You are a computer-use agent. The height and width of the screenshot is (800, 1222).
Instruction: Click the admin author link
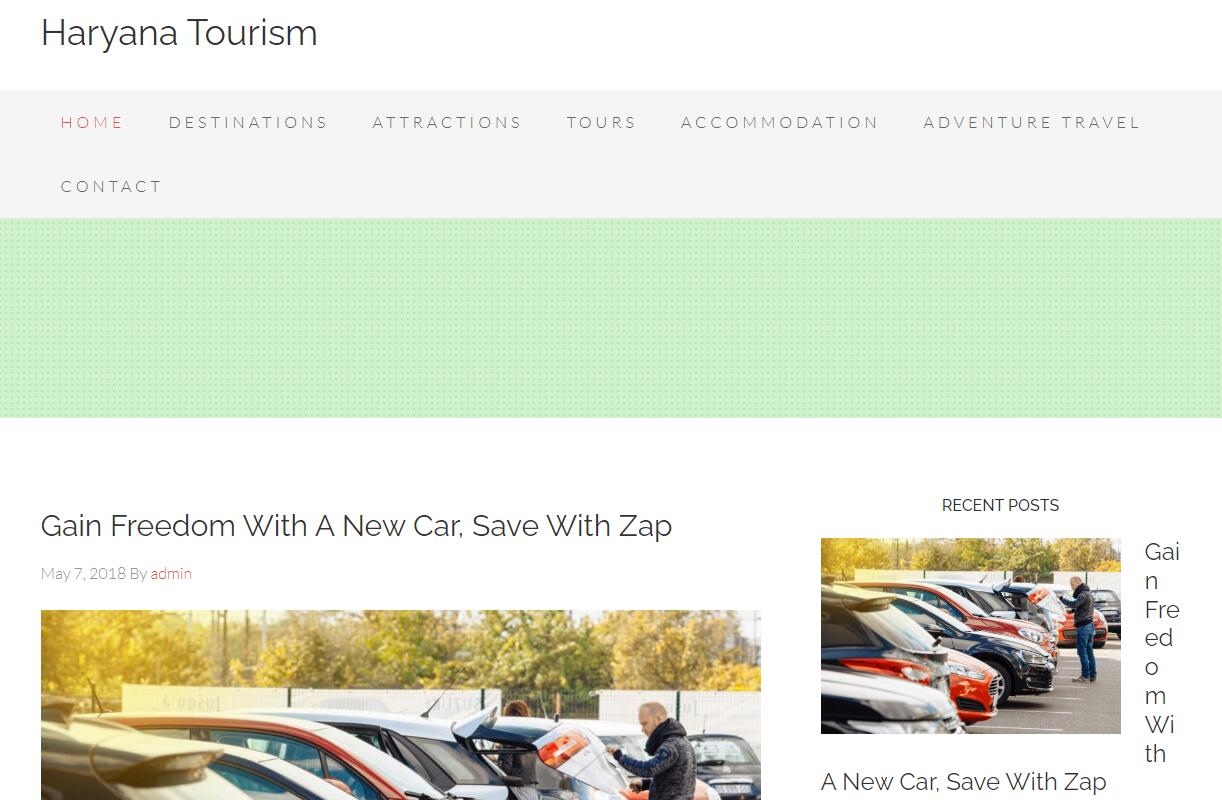[171, 573]
